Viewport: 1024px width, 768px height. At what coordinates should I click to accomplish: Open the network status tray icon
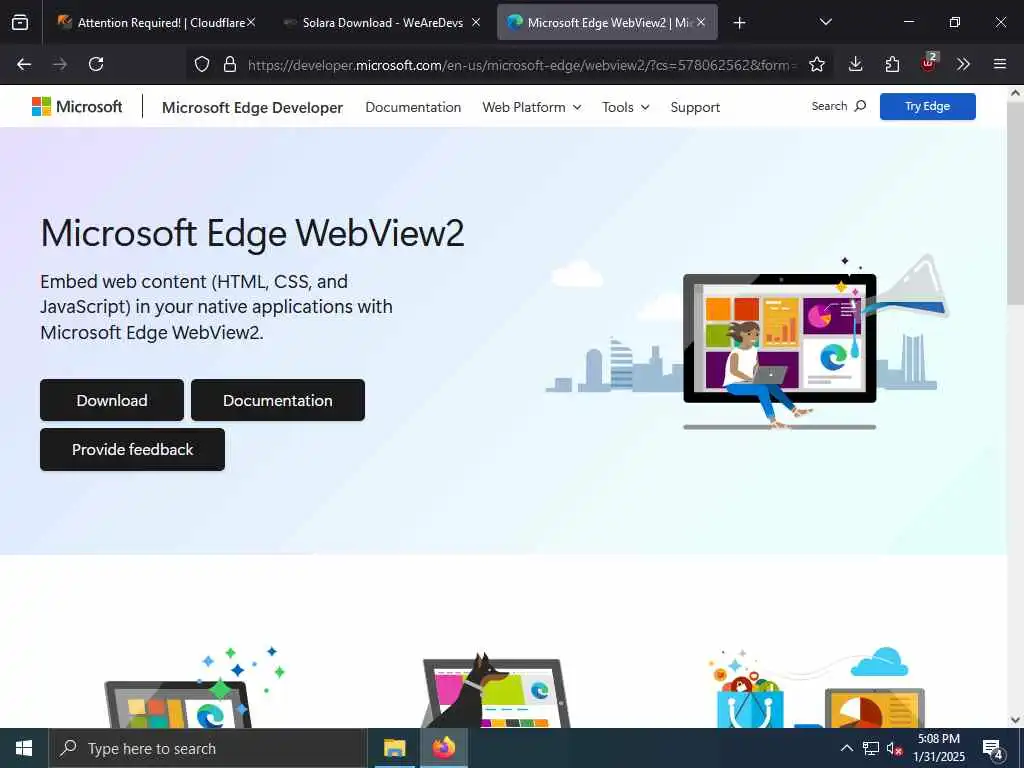[x=871, y=748]
